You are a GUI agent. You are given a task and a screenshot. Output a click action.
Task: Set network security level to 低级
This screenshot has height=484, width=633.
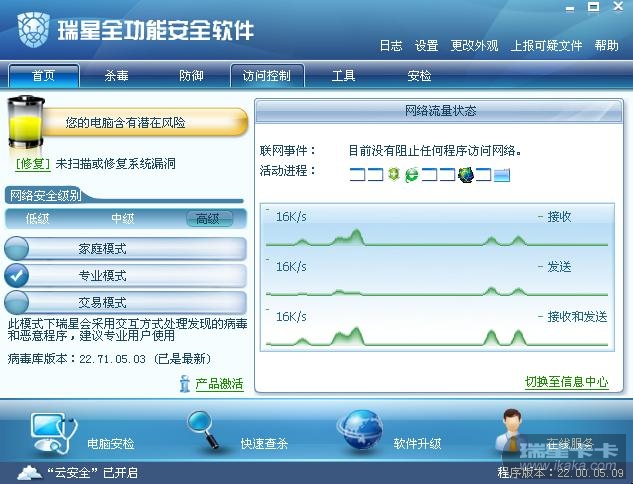click(x=37, y=219)
